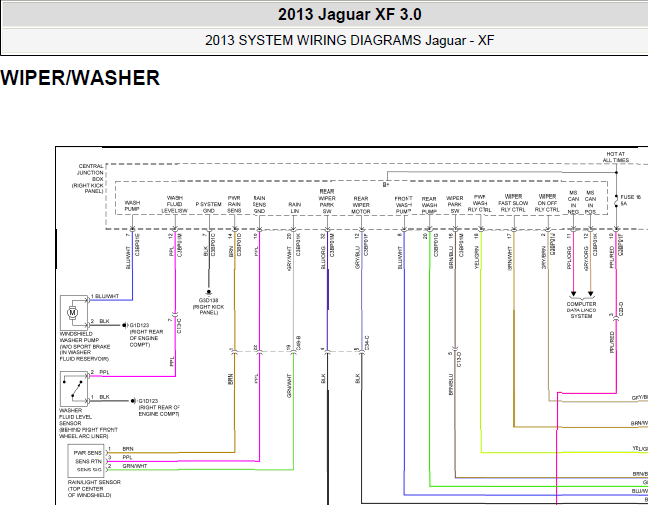The height and width of the screenshot is (505, 648).
Task: Click the FRONT WASH PUMP pin label
Action: pyautogui.click(x=403, y=205)
